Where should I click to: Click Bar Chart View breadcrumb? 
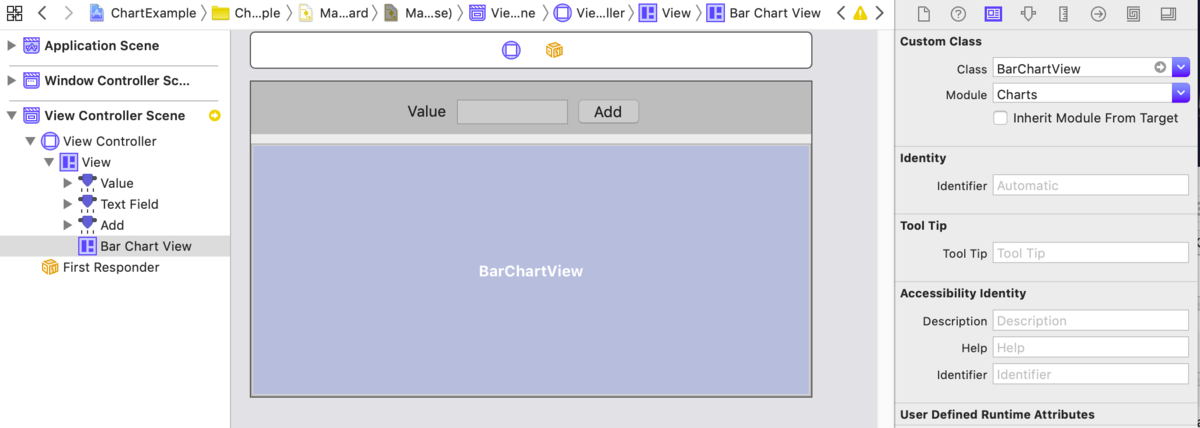point(764,13)
